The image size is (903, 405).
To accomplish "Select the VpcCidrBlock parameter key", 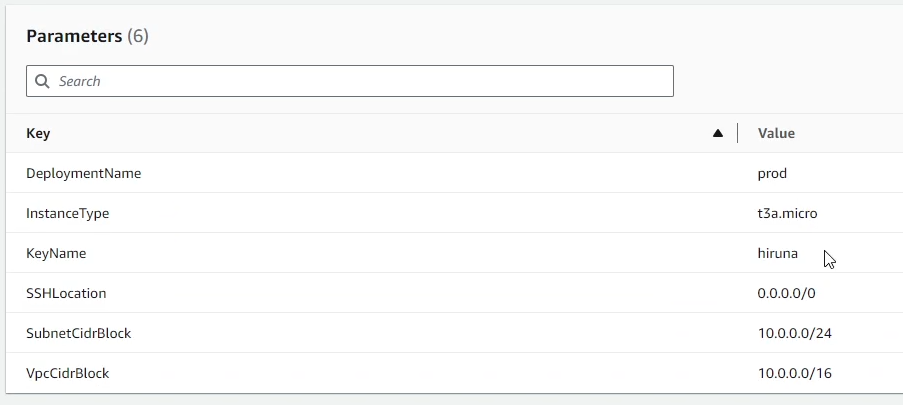I will [67, 373].
